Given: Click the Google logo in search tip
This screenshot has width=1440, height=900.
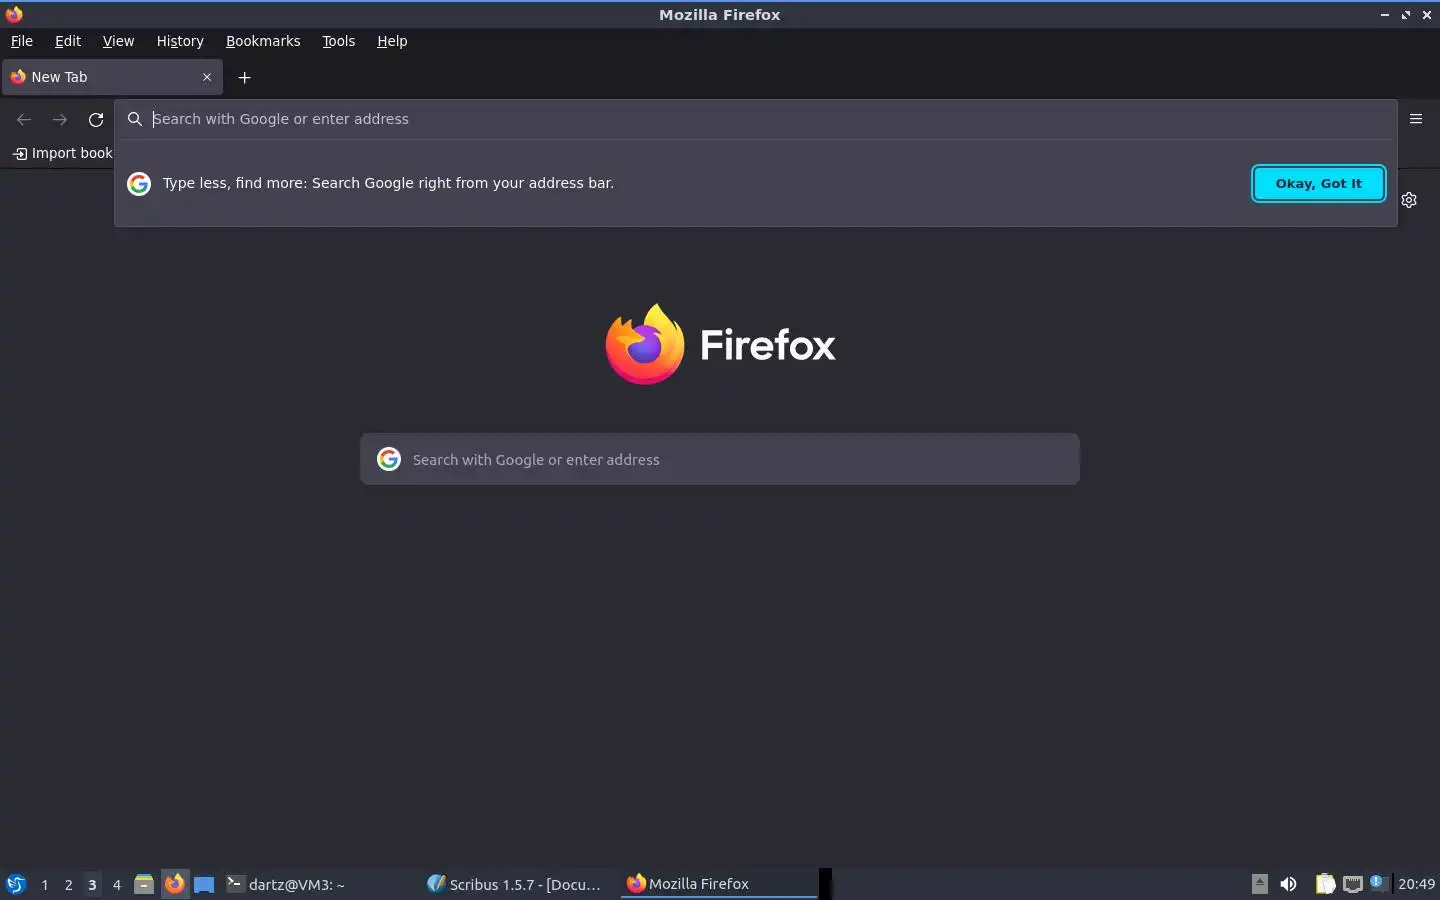Looking at the screenshot, I should coord(139,184).
